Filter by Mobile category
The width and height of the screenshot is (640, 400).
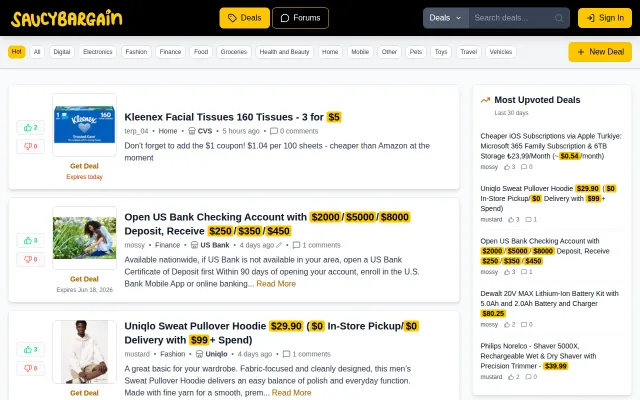[360, 52]
